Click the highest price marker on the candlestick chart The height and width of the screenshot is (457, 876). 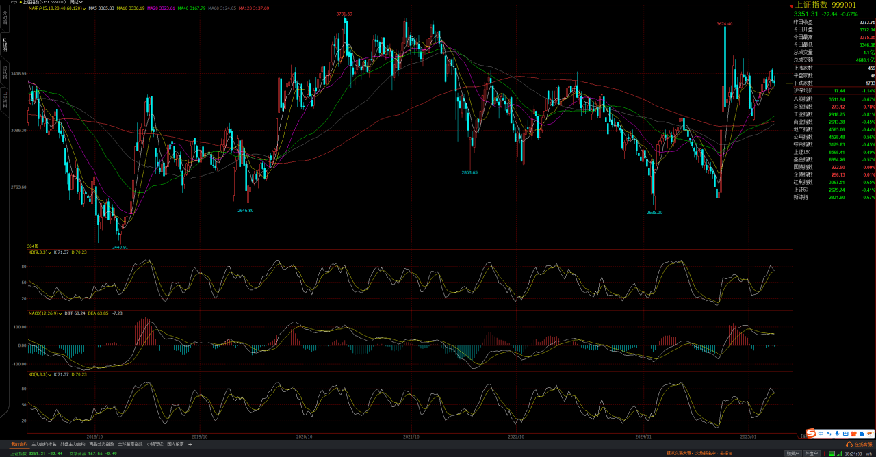pyautogui.click(x=344, y=14)
